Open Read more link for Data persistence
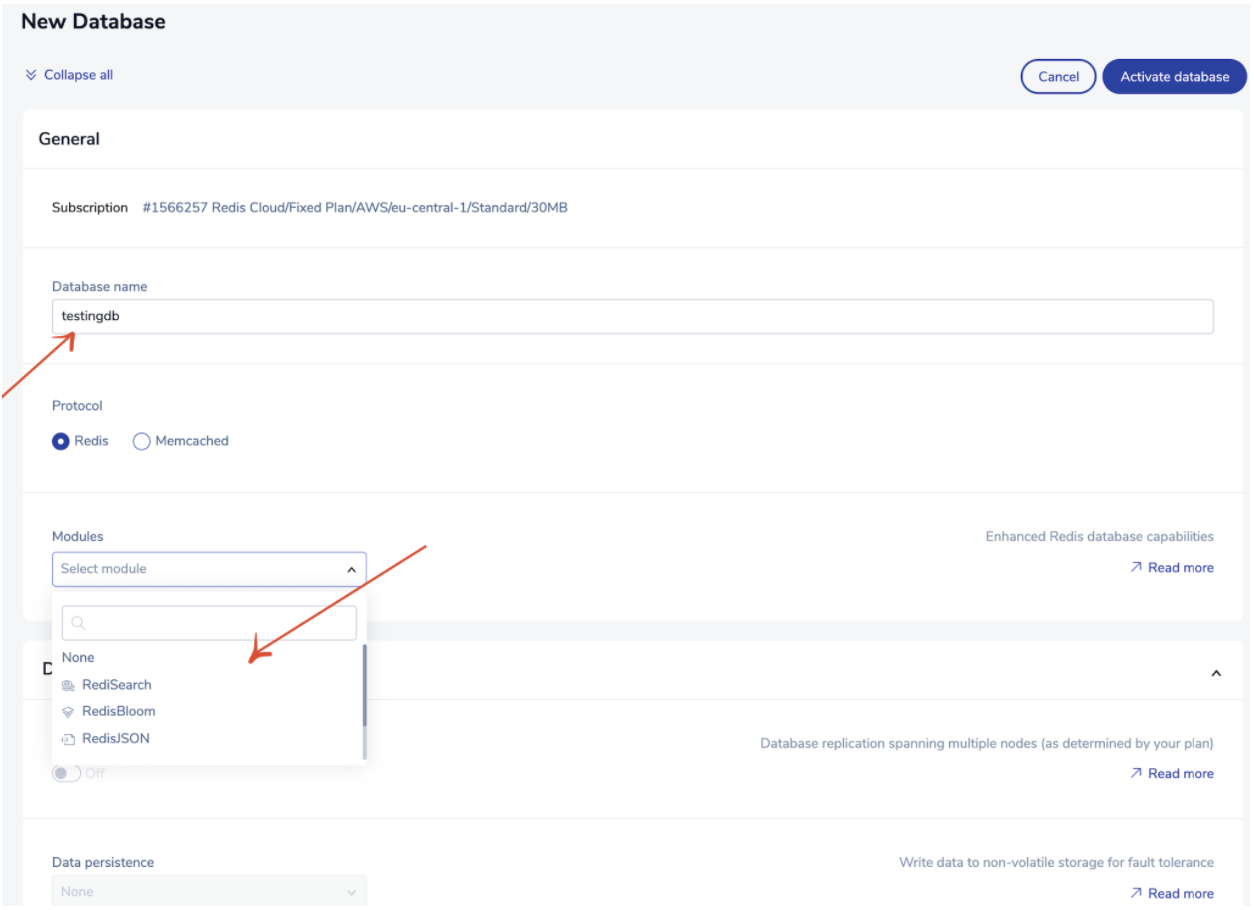Screen dimensions: 1254x910 tap(1180, 893)
